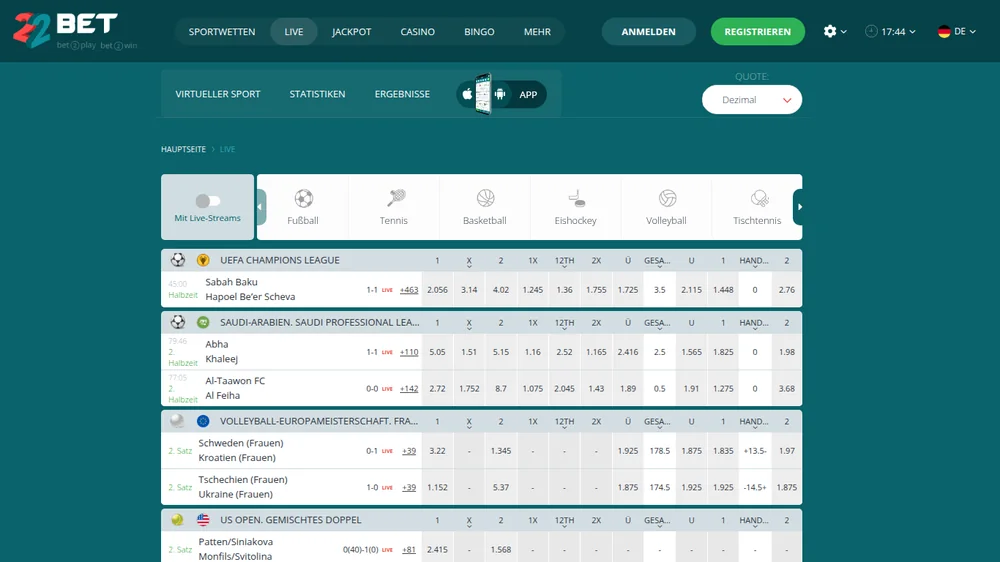1000x562 pixels.
Task: Open the Tischtennis category
Action: [x=756, y=207]
